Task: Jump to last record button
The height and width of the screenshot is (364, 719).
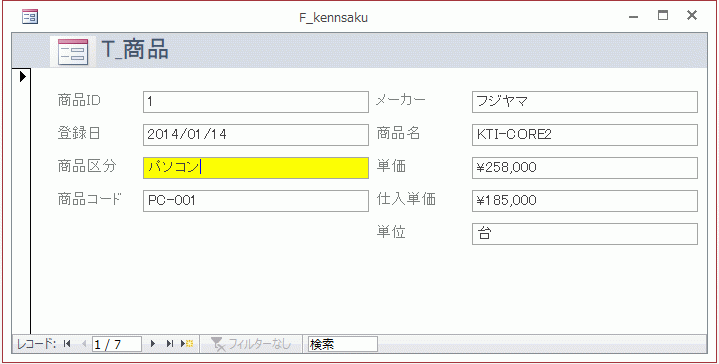Action: pos(170,344)
